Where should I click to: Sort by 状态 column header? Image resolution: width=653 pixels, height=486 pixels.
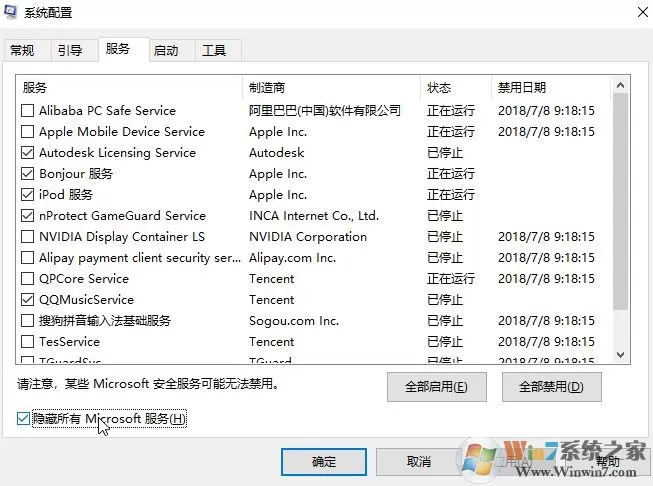[456, 87]
